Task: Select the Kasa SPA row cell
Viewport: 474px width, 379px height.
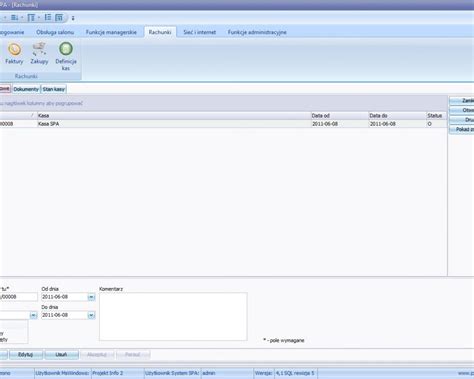Action: tap(174, 124)
